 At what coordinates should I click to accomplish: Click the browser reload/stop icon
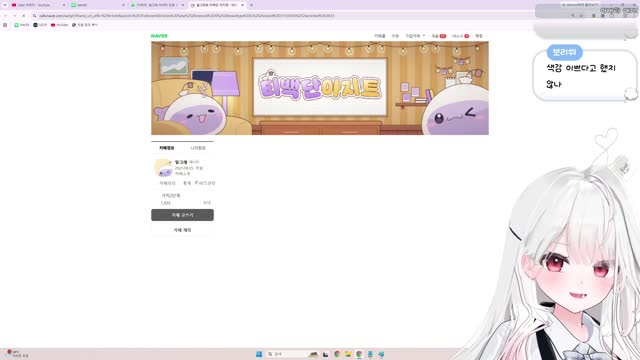tap(24, 16)
